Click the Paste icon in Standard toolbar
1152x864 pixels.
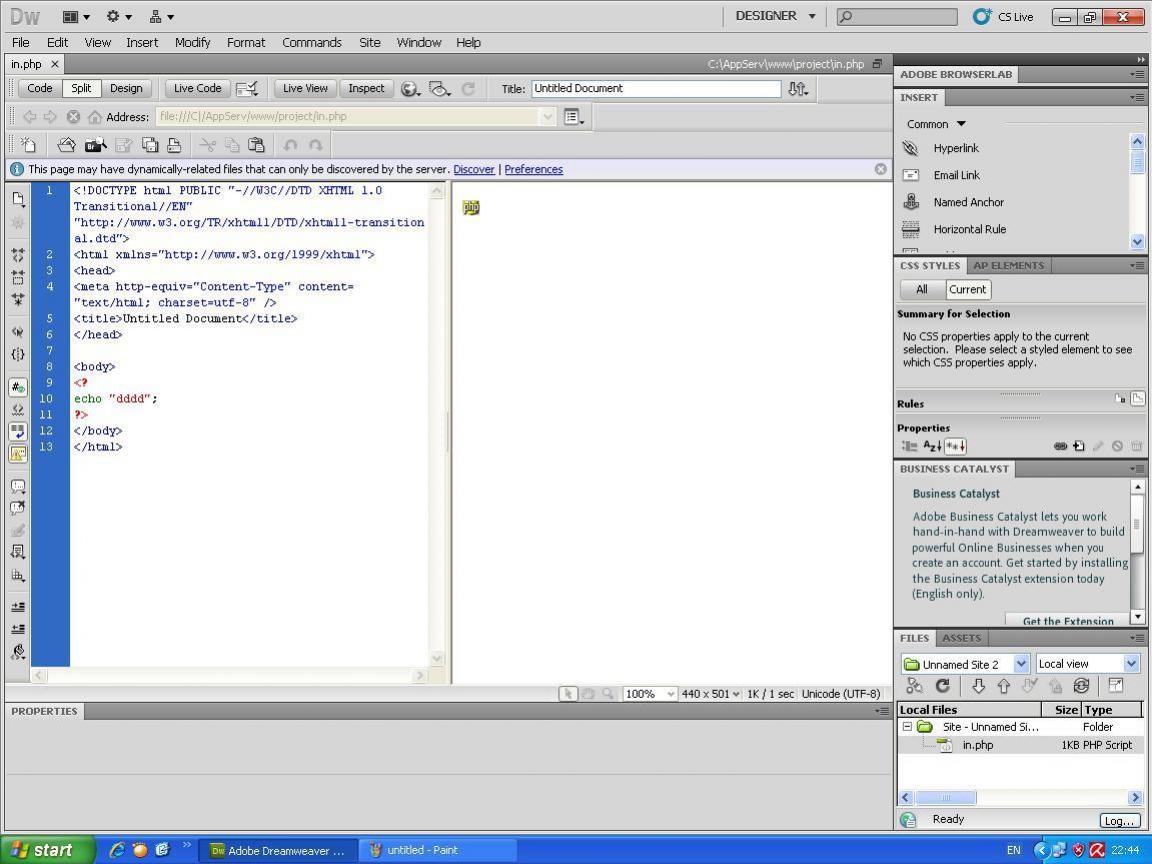(256, 145)
